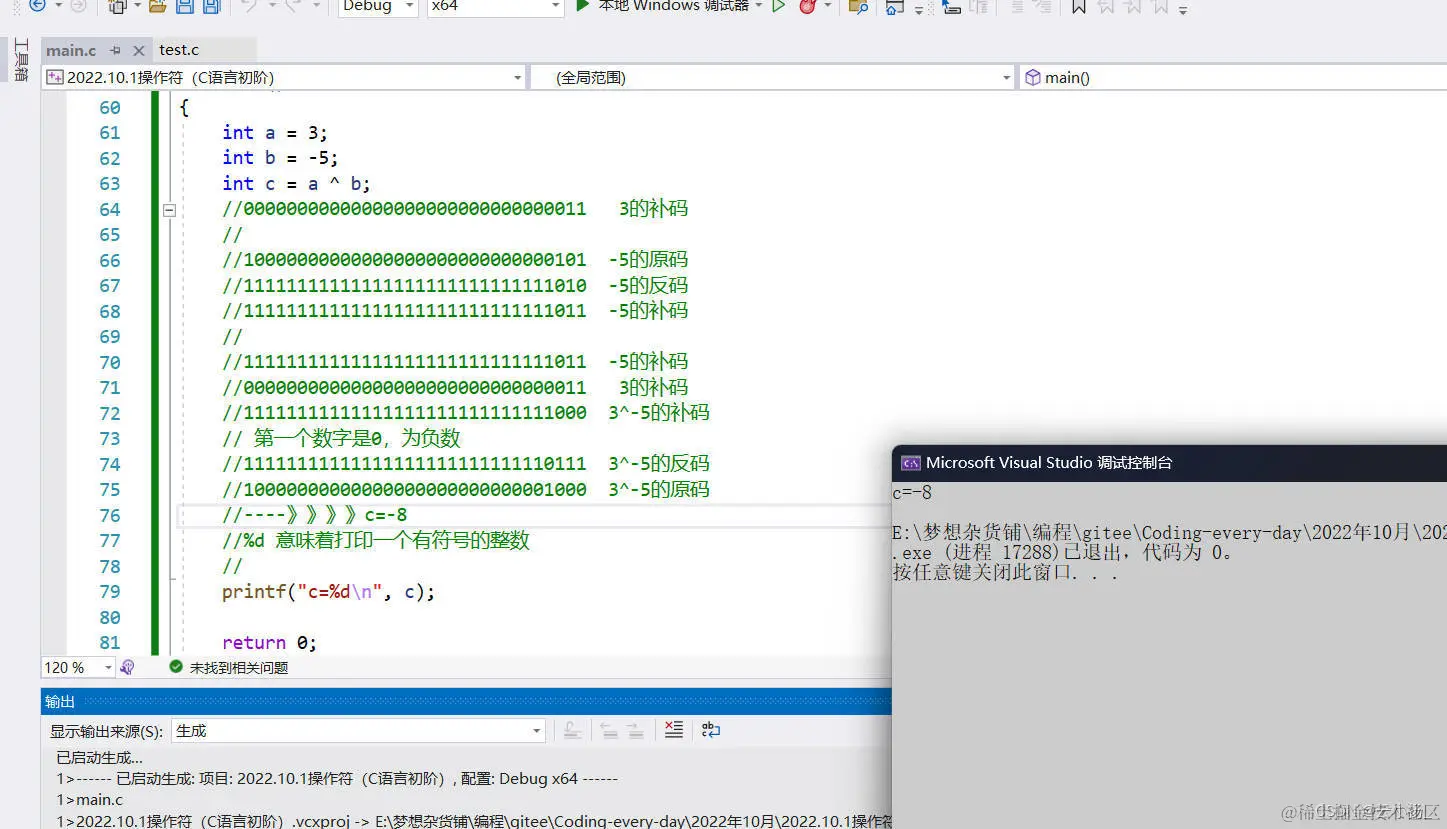
Task: Open the 2022.10.1操作符 project scope dropdown
Action: click(284, 77)
